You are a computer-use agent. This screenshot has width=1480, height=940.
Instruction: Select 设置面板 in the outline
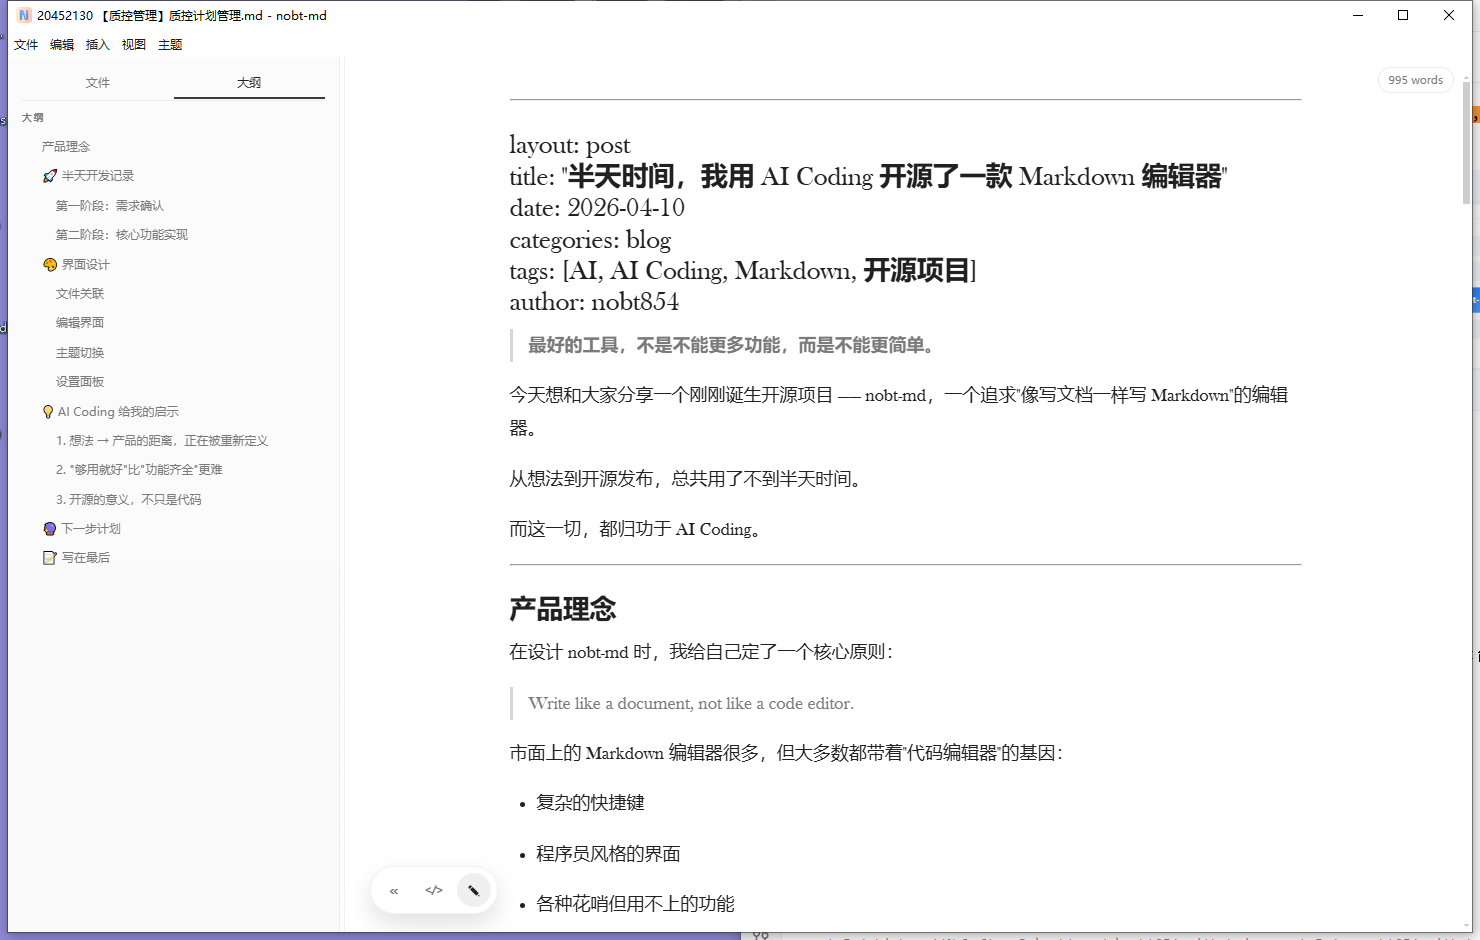[x=80, y=382]
